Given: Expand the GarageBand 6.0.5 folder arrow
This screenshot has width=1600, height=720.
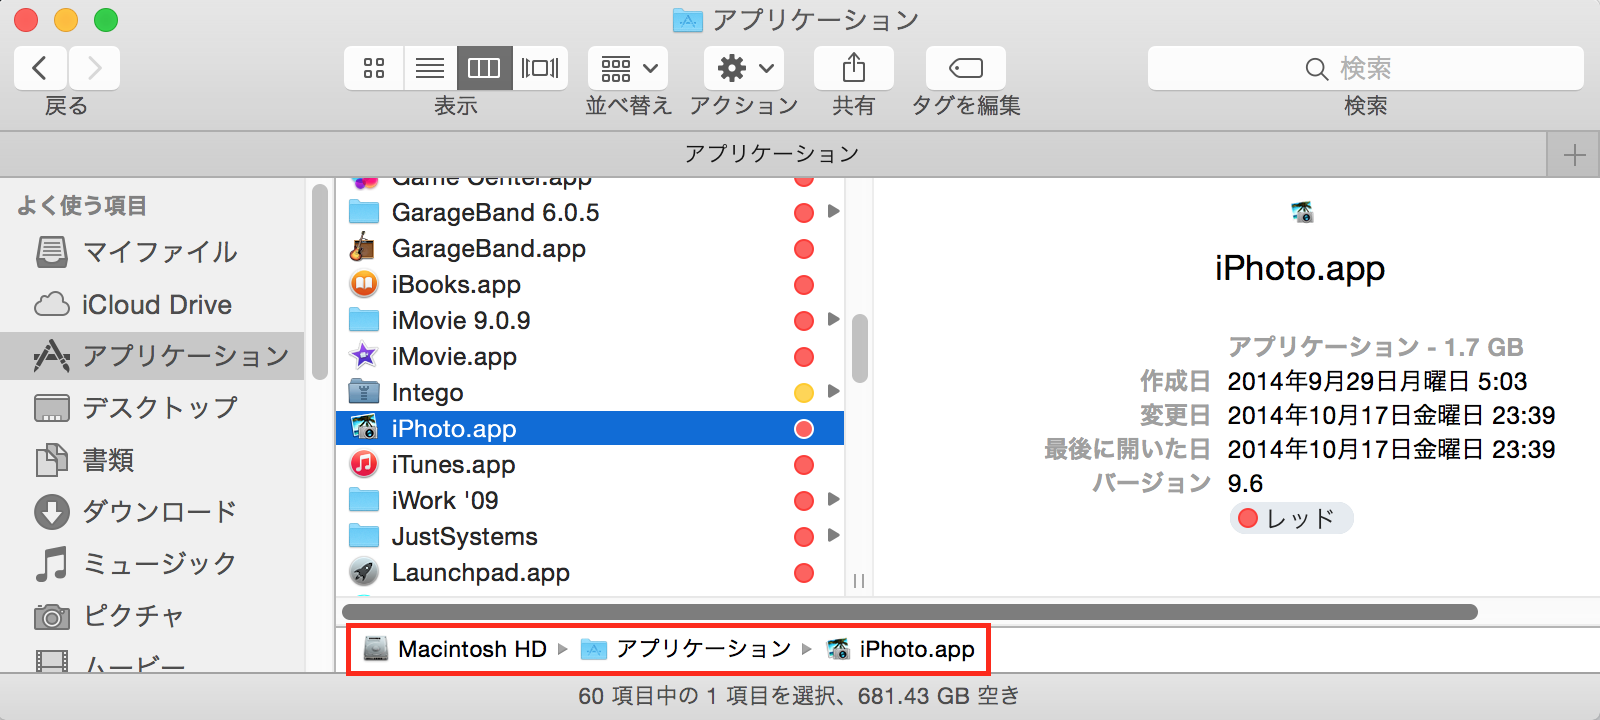Looking at the screenshot, I should pos(833,212).
